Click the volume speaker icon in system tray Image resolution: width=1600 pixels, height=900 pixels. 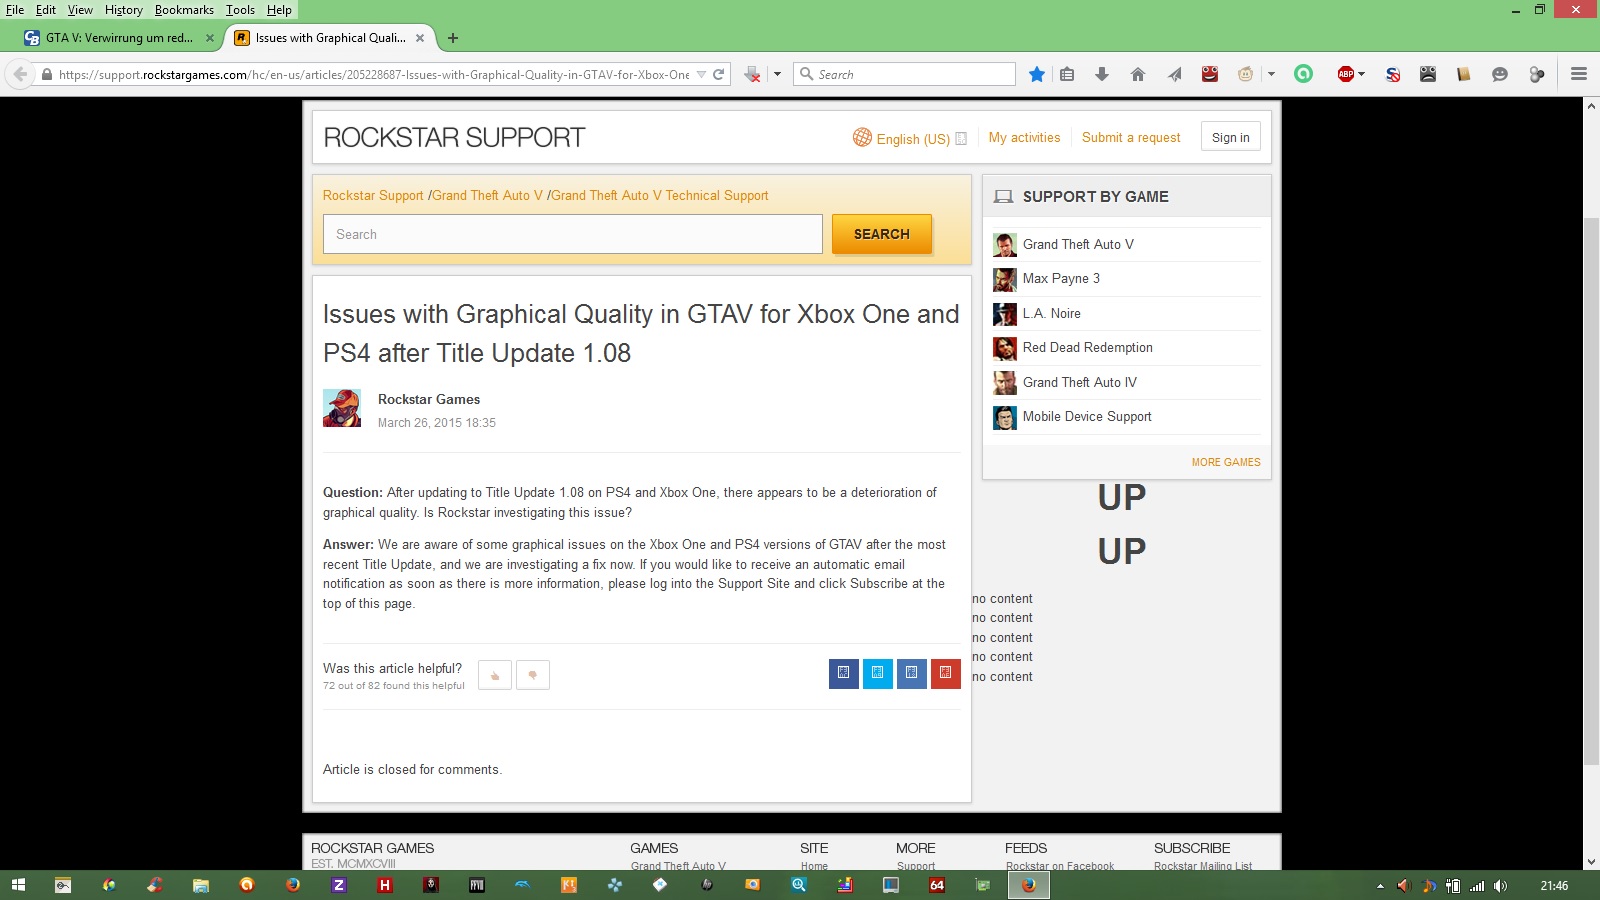pyautogui.click(x=1500, y=885)
